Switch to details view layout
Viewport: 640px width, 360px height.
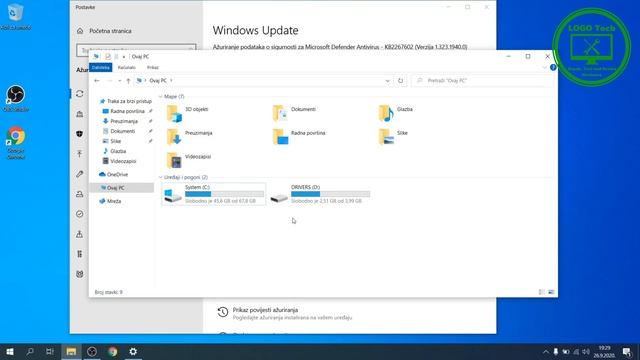pyautogui.click(x=542, y=292)
